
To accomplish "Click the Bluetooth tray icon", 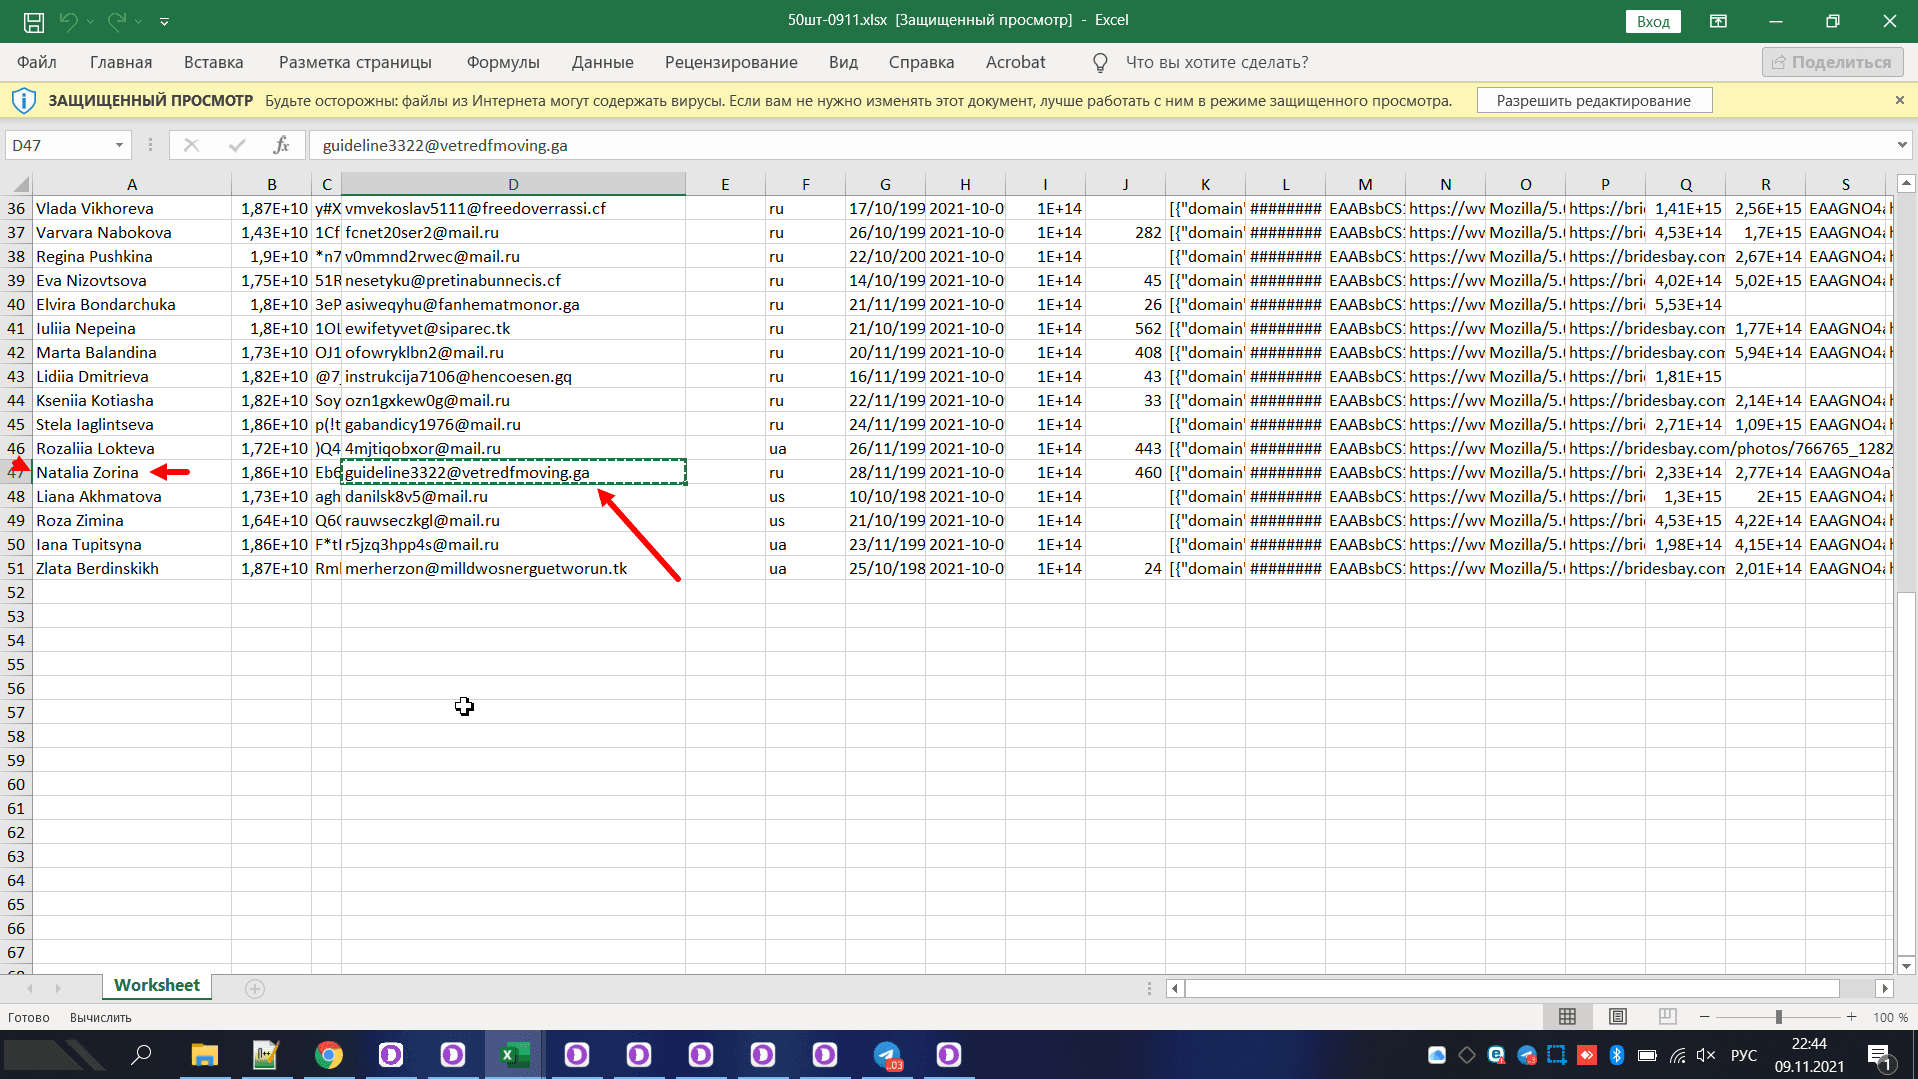I will [1617, 1055].
